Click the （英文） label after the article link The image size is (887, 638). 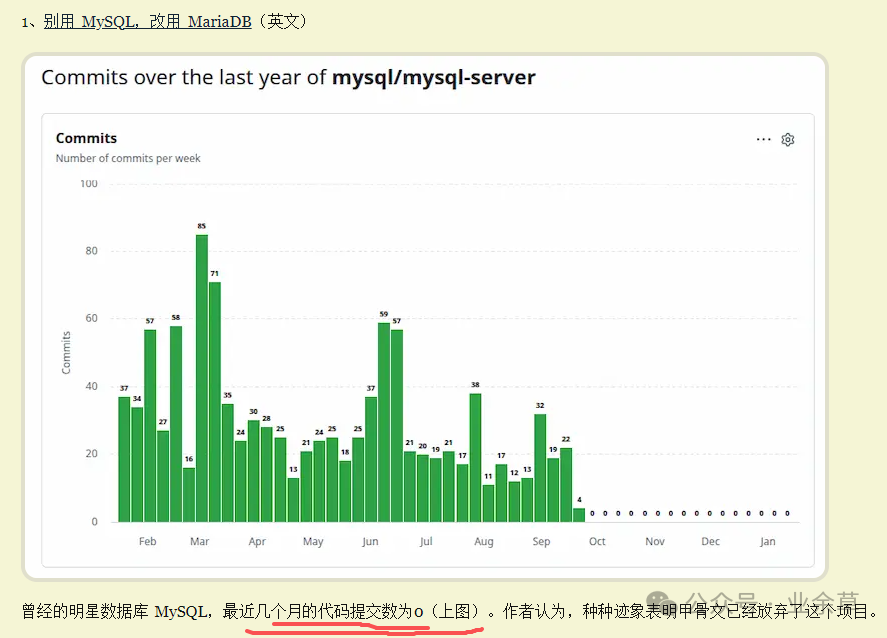tap(283, 20)
